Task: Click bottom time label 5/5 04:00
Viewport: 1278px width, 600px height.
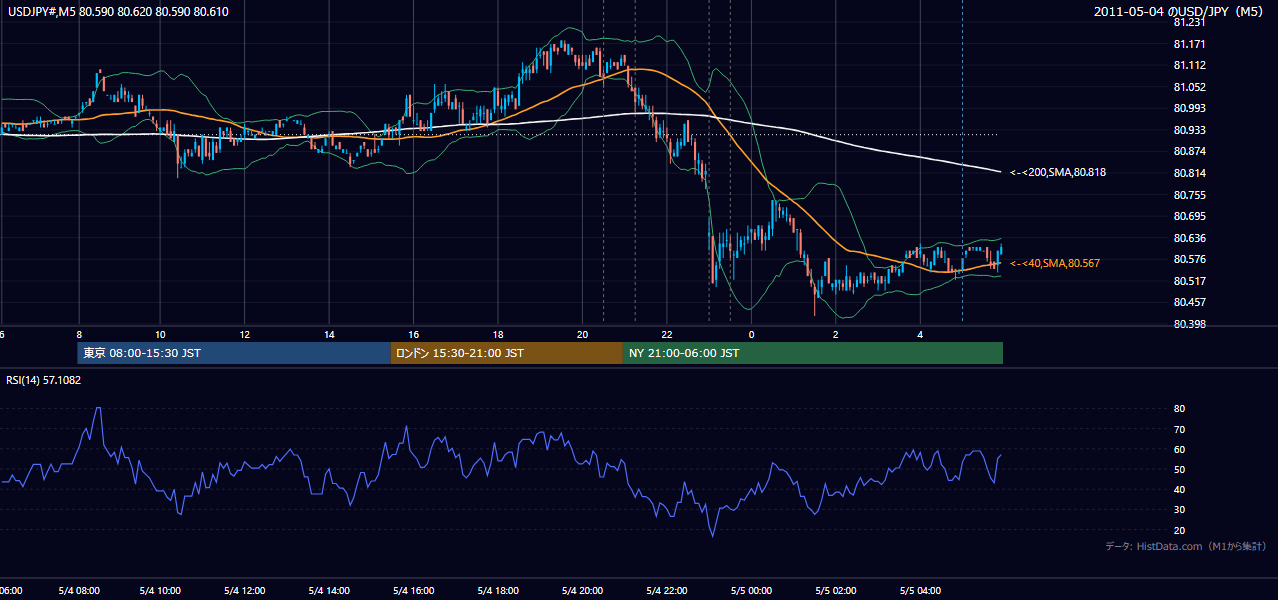Action: coord(919,591)
